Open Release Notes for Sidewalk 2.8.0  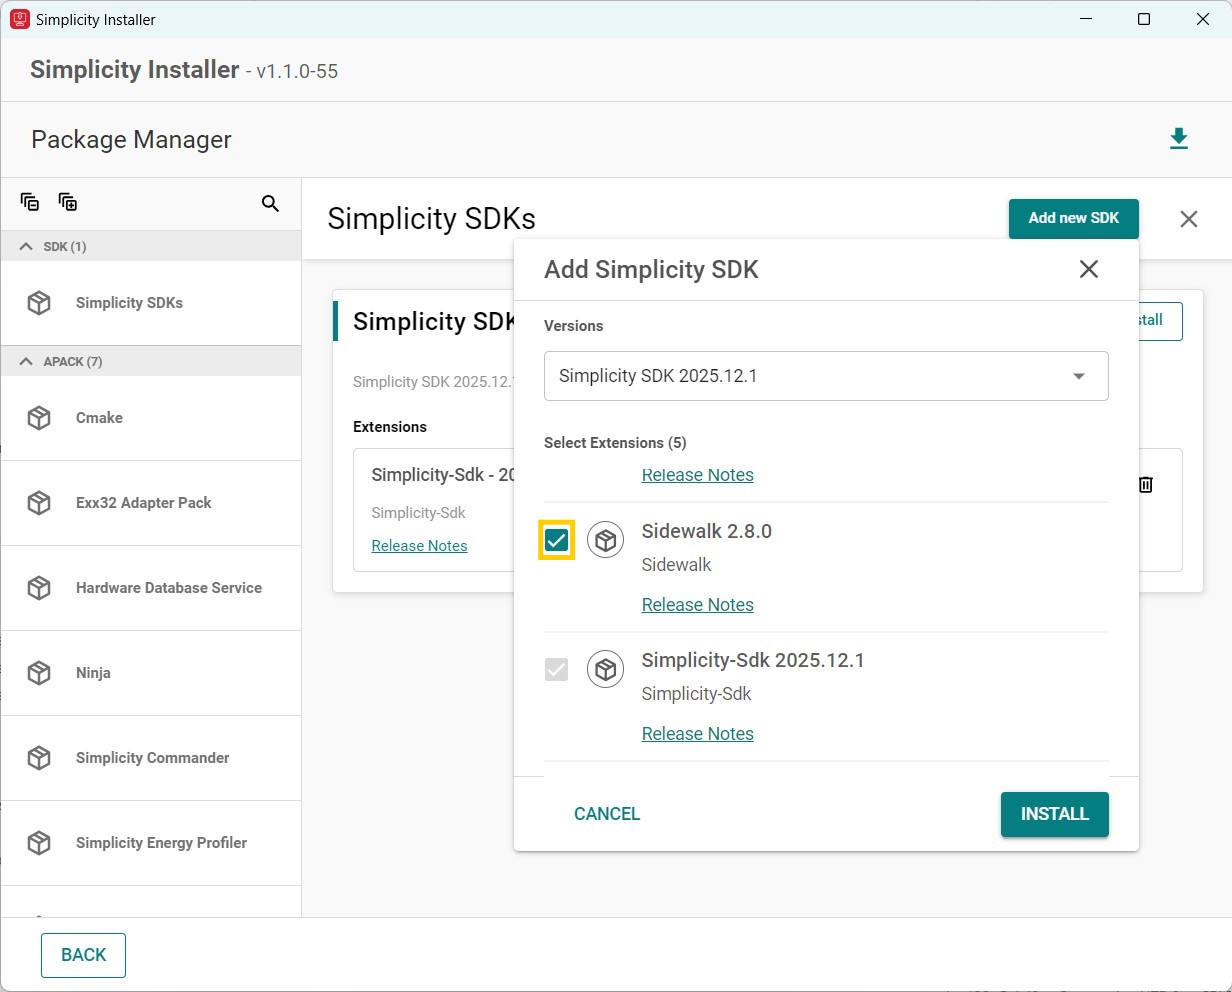pos(697,604)
